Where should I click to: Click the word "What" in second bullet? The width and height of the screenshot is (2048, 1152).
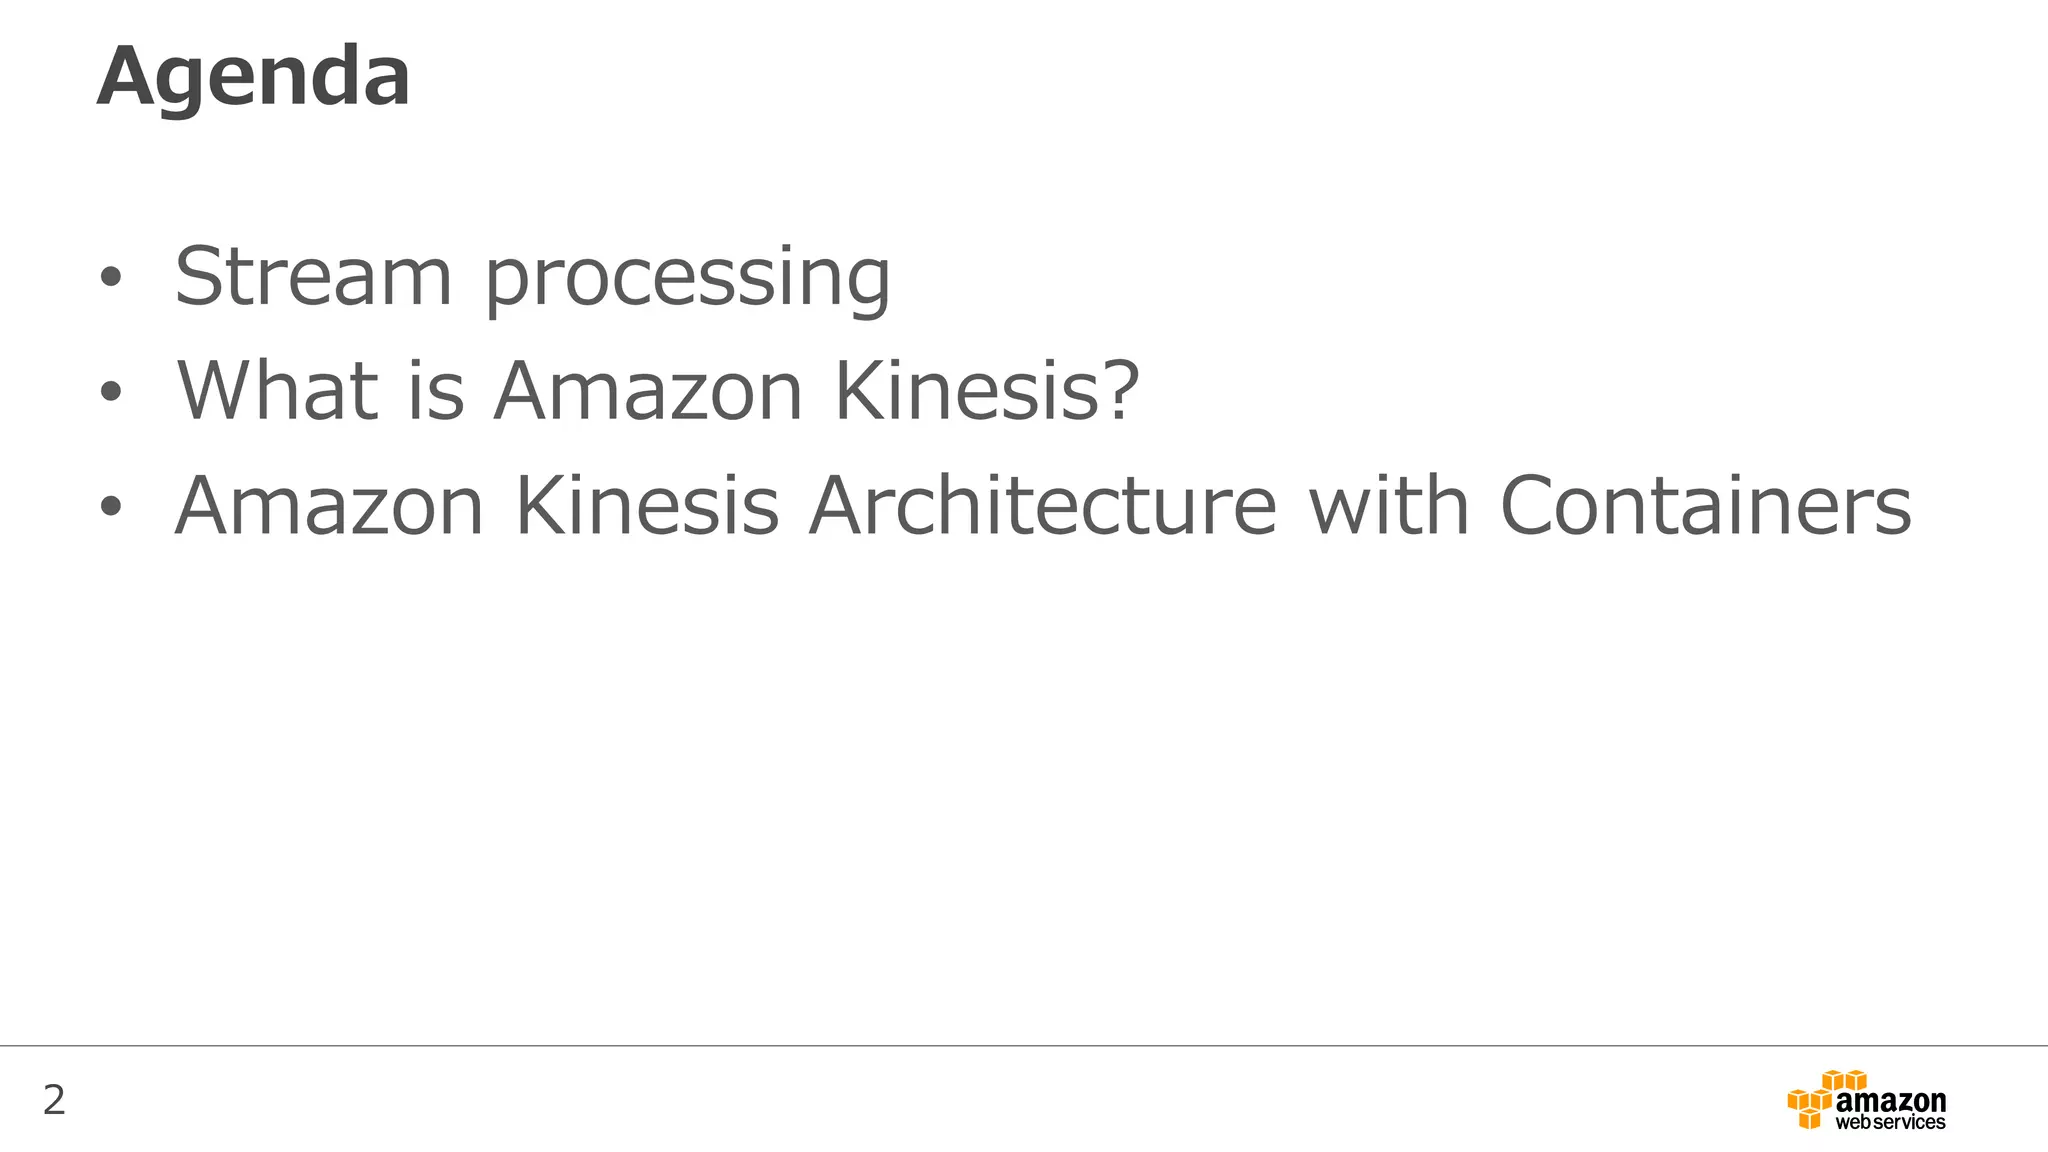pyautogui.click(x=279, y=391)
